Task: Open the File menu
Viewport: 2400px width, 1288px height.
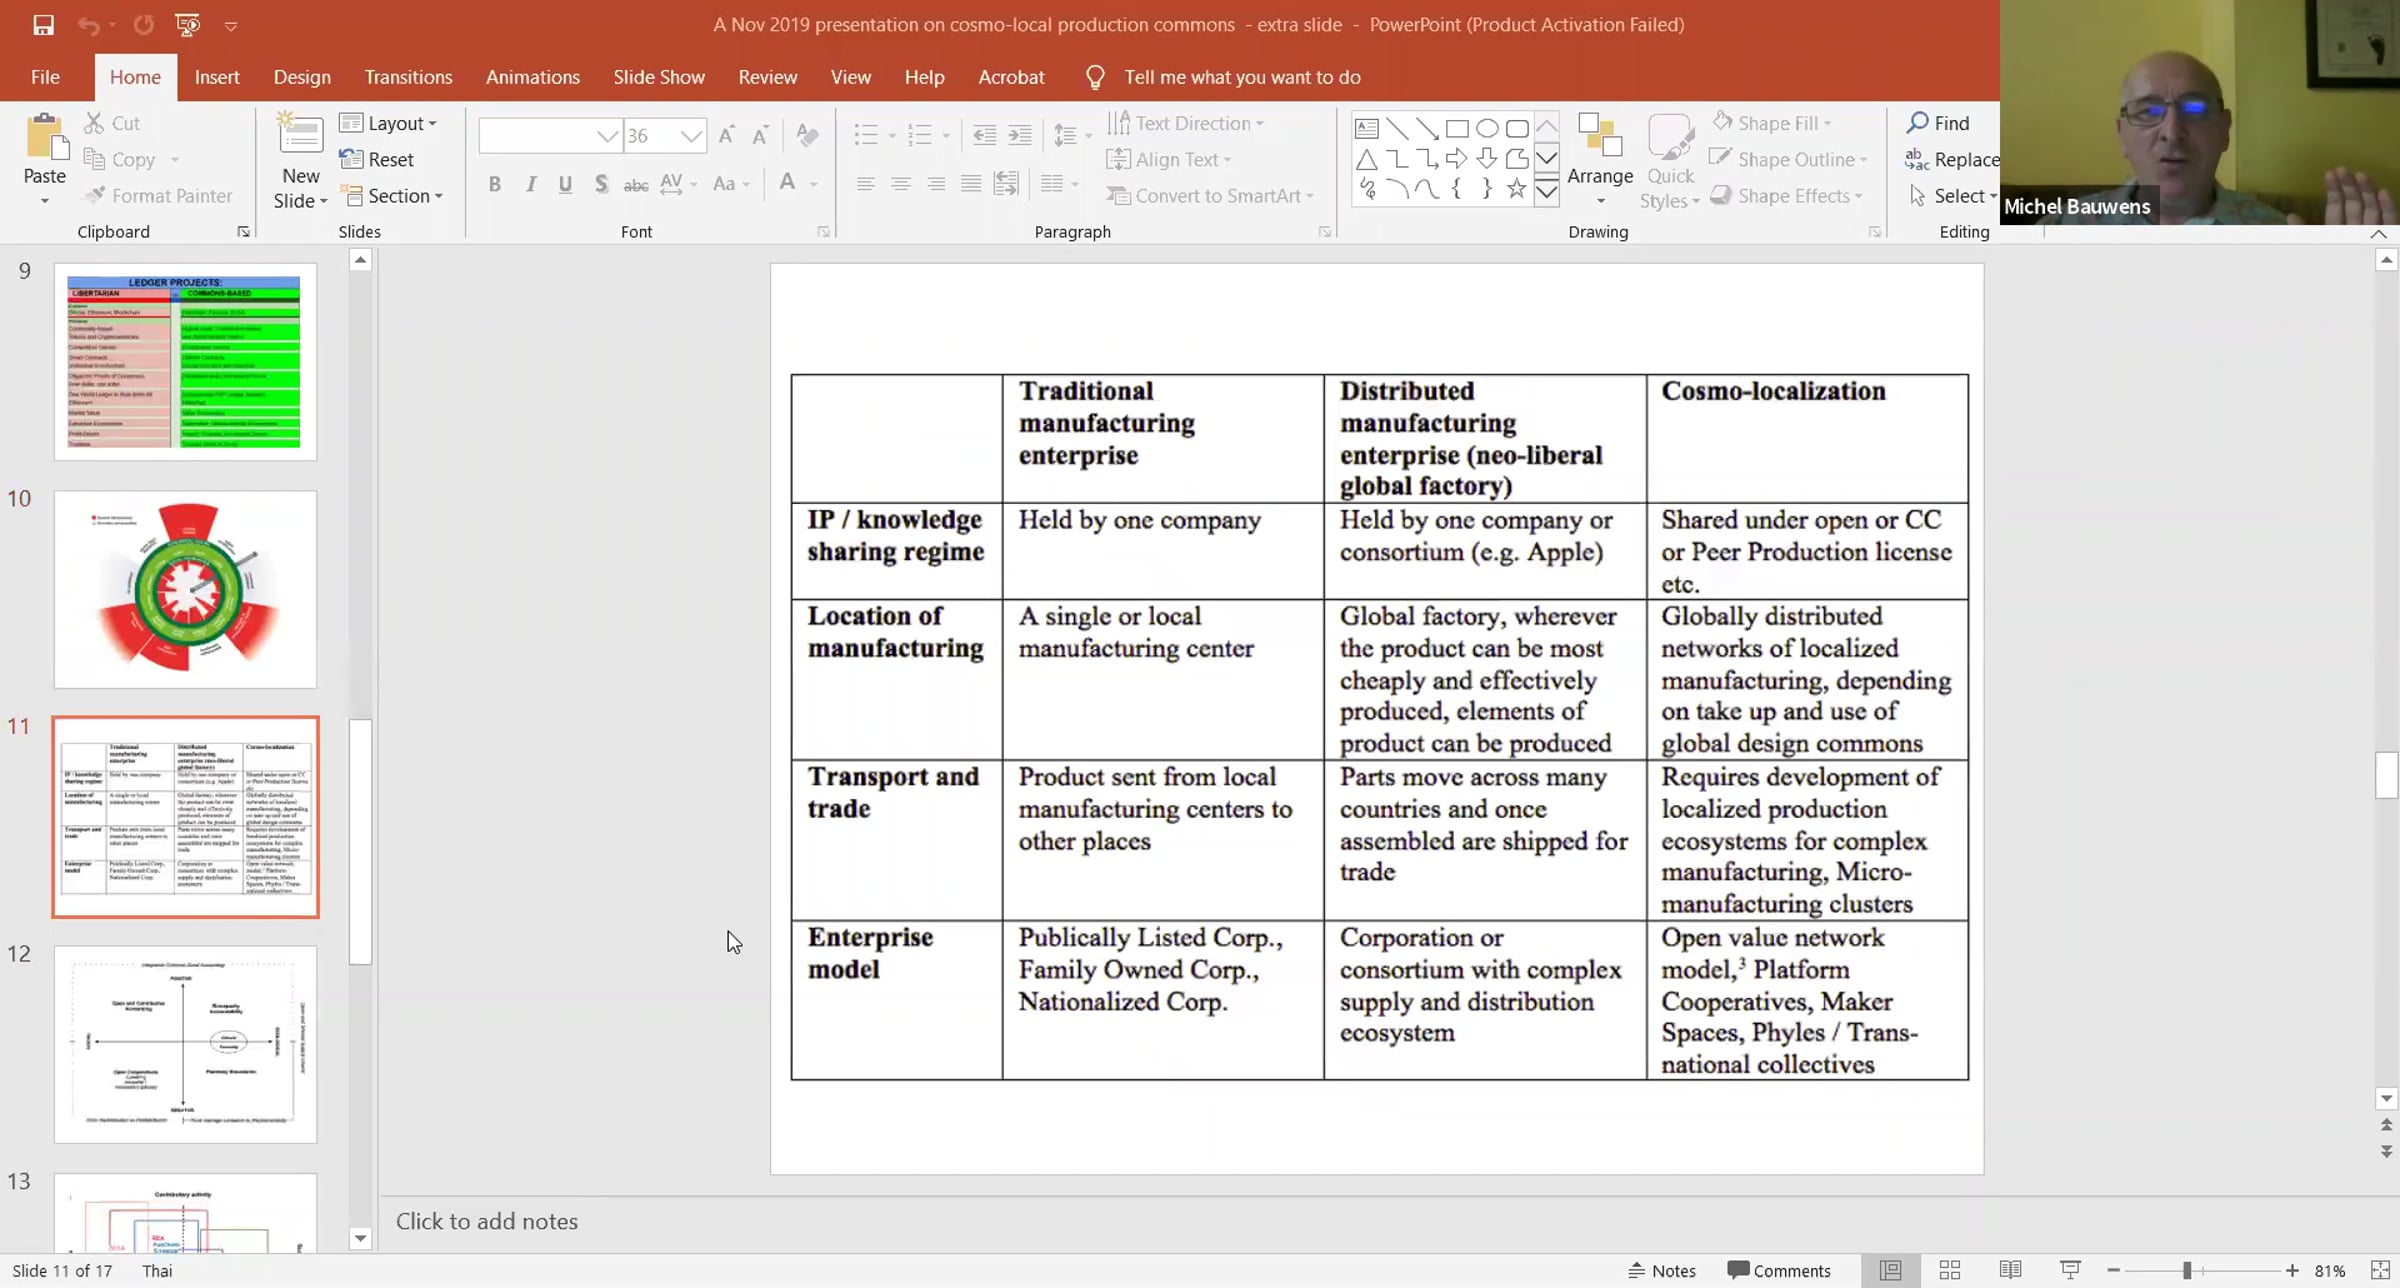Action: [x=45, y=77]
